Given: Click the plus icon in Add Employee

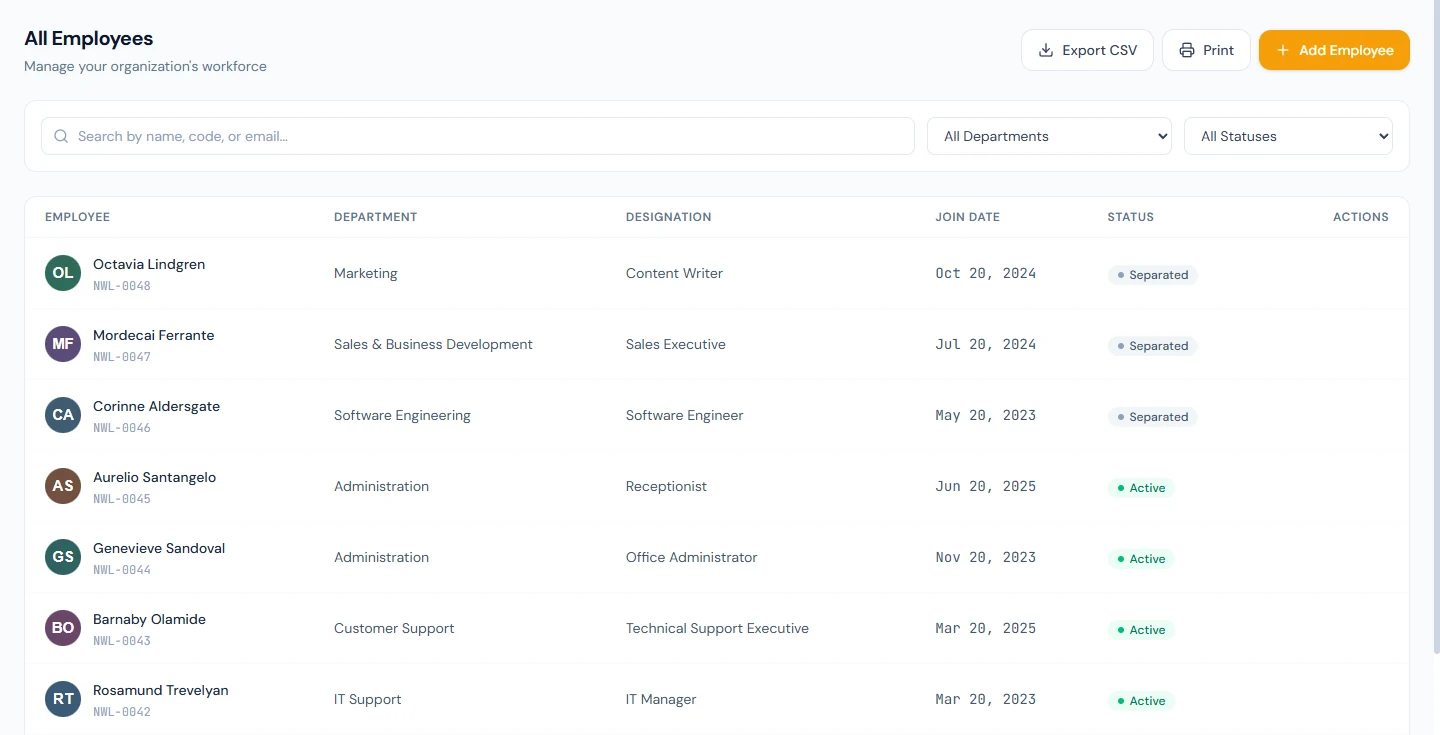Looking at the screenshot, I should click(x=1283, y=50).
